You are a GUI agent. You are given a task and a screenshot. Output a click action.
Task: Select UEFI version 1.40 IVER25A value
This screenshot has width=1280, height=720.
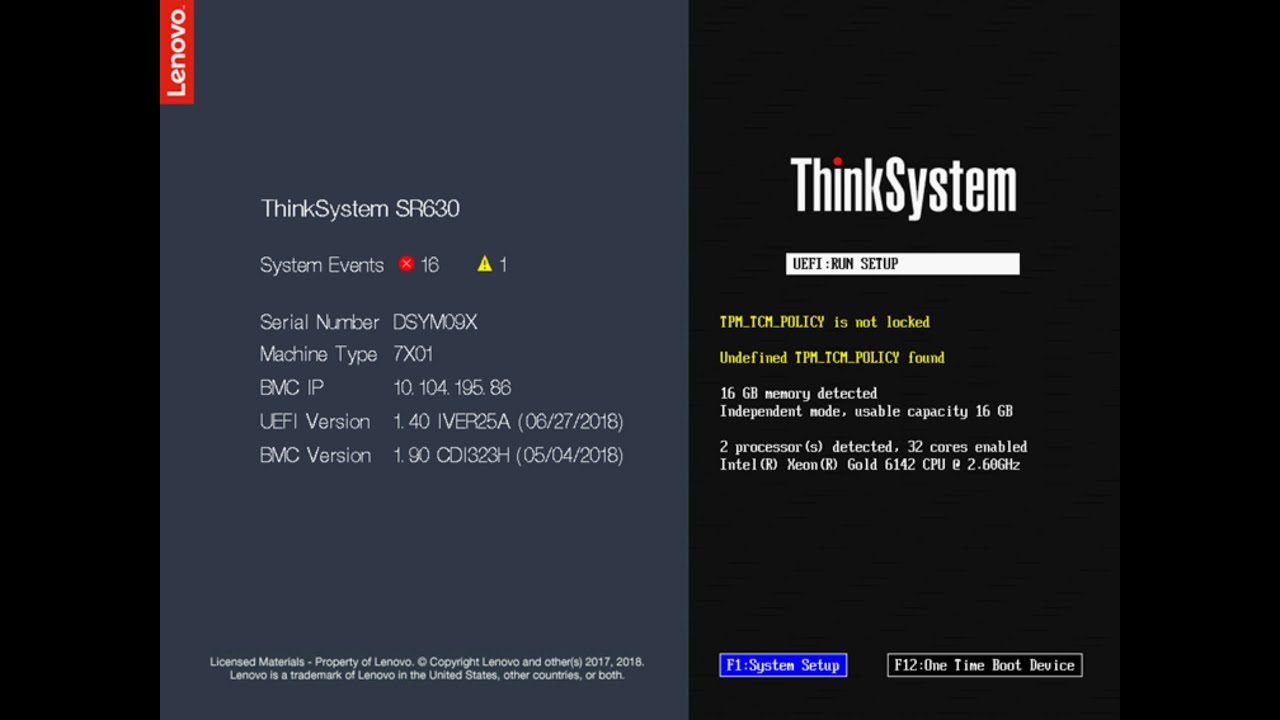click(x=508, y=421)
